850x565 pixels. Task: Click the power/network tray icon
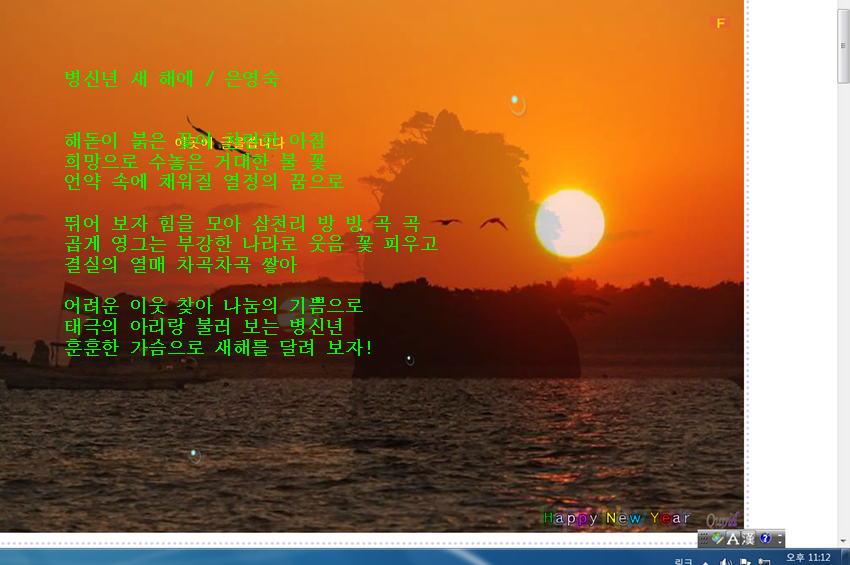coord(764,562)
